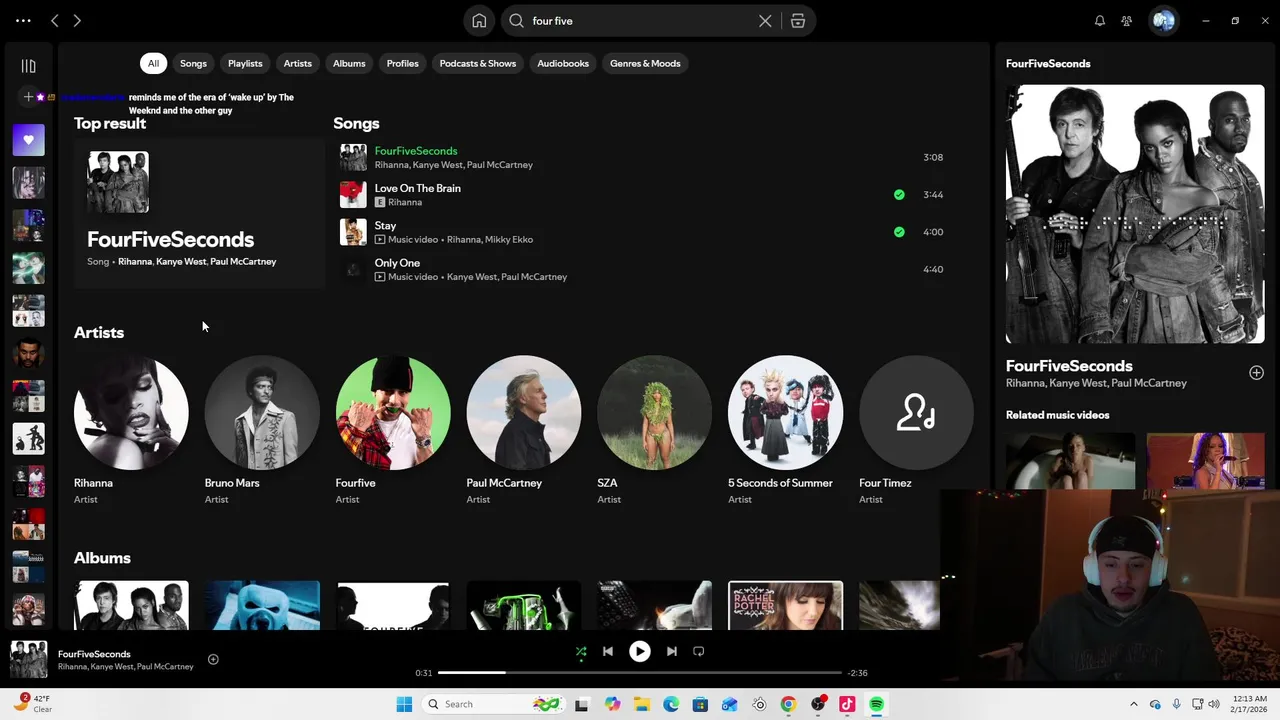The height and width of the screenshot is (720, 1280).
Task: Open Fourfive artist card
Action: (393, 430)
